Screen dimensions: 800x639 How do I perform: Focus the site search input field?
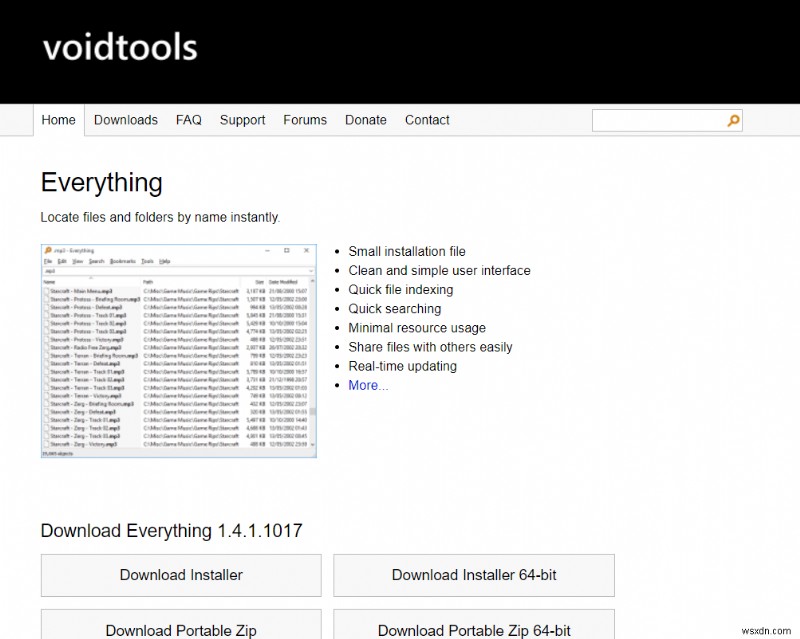(658, 121)
